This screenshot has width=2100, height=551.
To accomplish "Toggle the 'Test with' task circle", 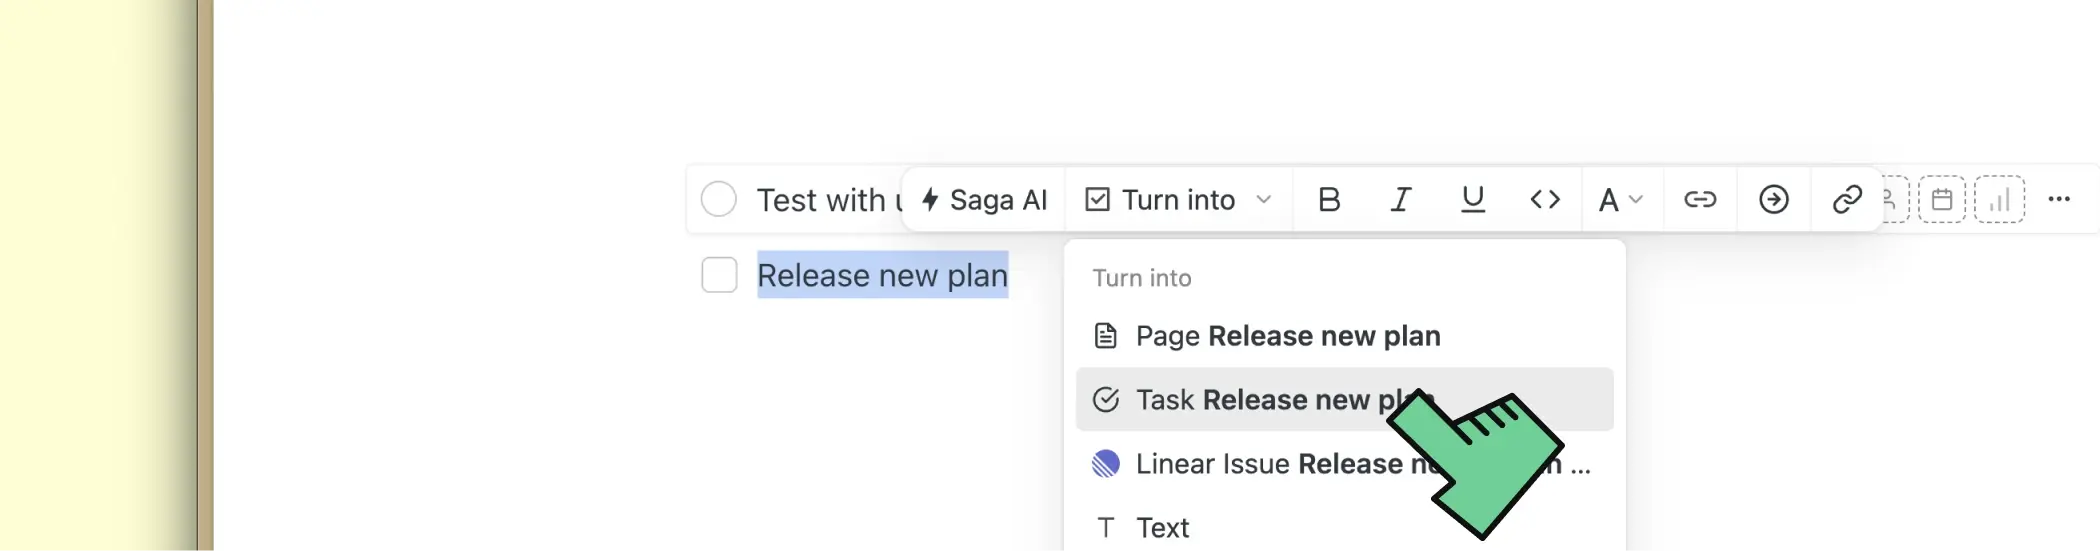I will pyautogui.click(x=719, y=199).
